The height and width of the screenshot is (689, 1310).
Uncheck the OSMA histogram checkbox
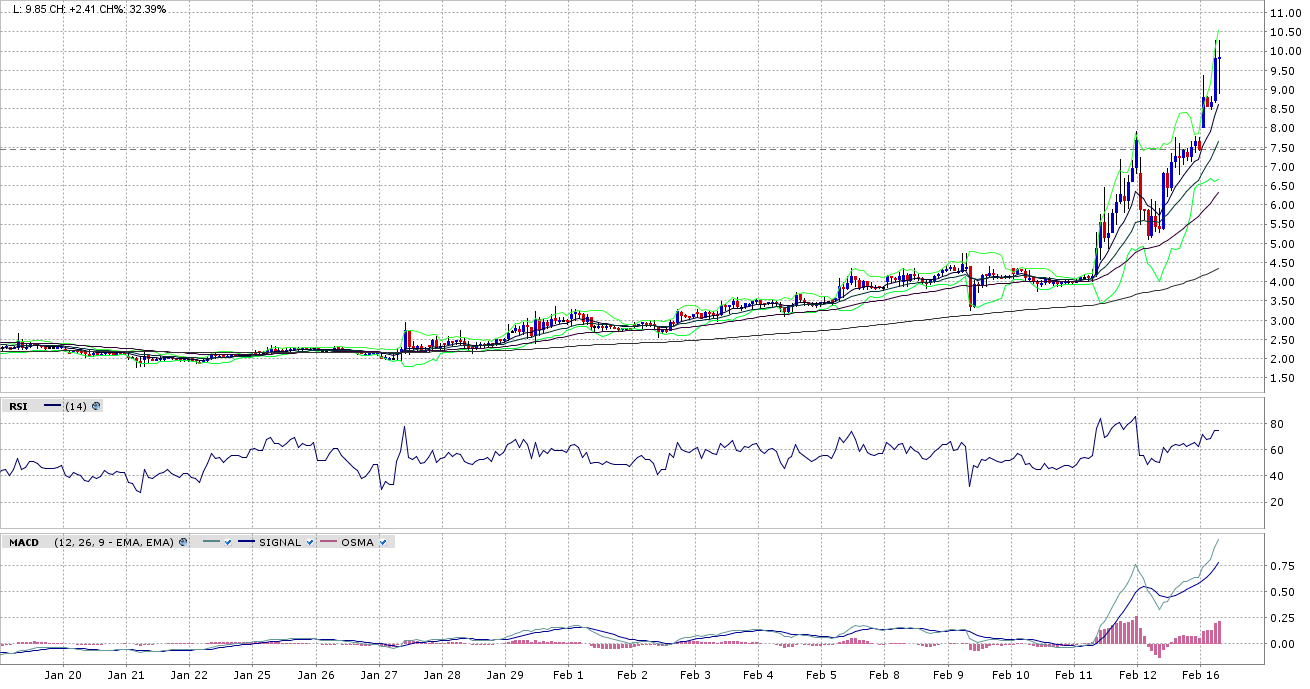[383, 542]
